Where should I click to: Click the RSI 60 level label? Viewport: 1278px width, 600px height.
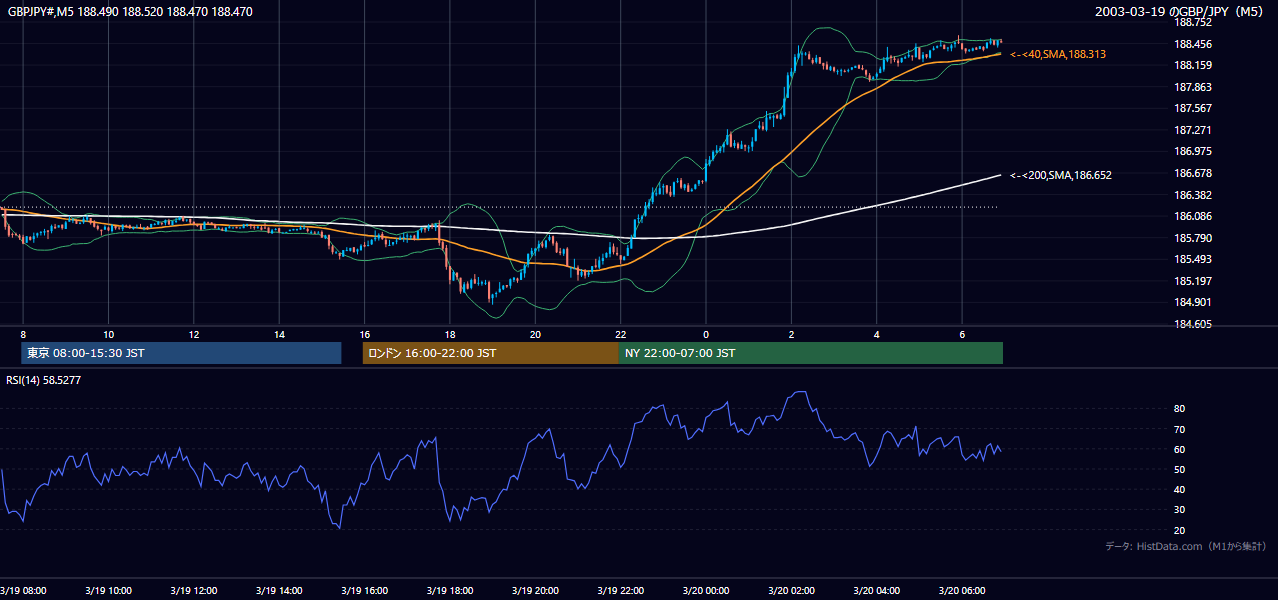1179,449
